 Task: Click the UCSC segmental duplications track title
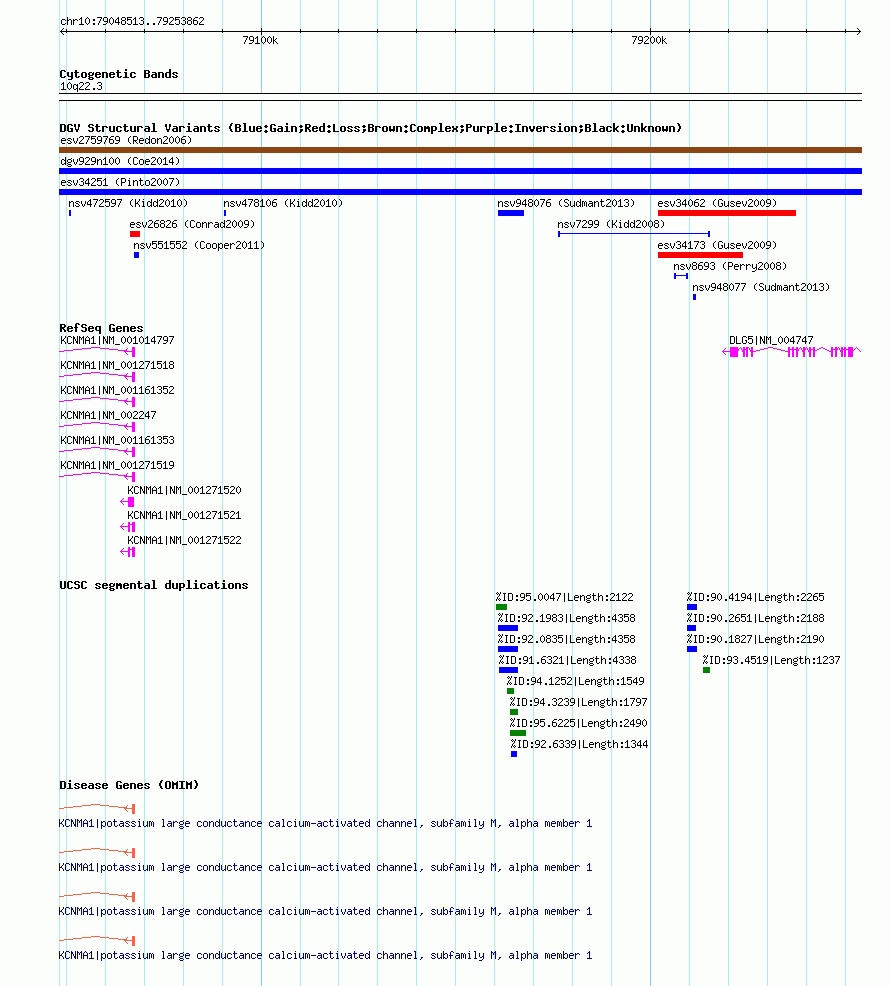tap(153, 585)
